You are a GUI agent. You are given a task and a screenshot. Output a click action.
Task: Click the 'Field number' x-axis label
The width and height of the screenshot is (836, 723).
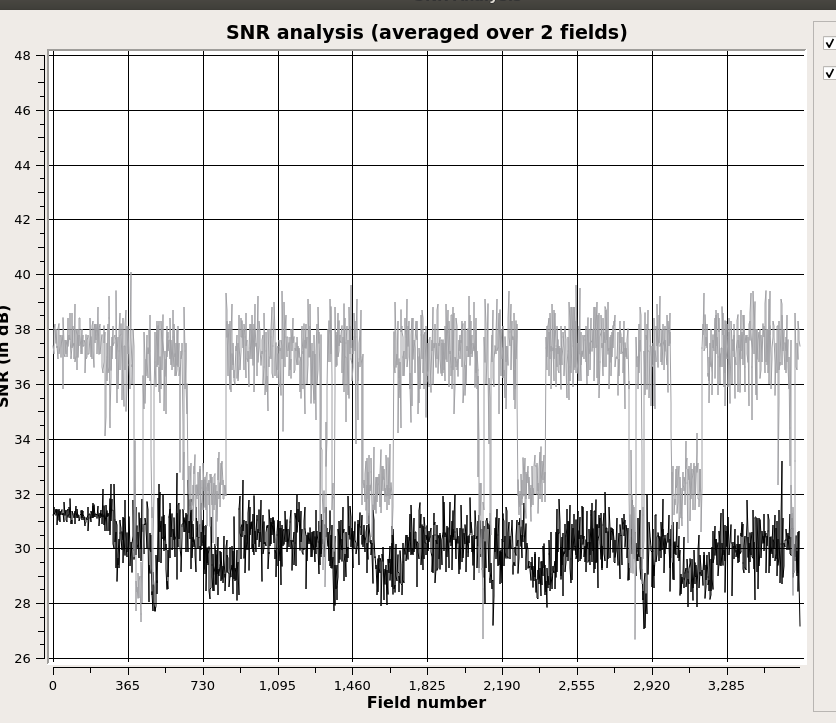(x=426, y=702)
